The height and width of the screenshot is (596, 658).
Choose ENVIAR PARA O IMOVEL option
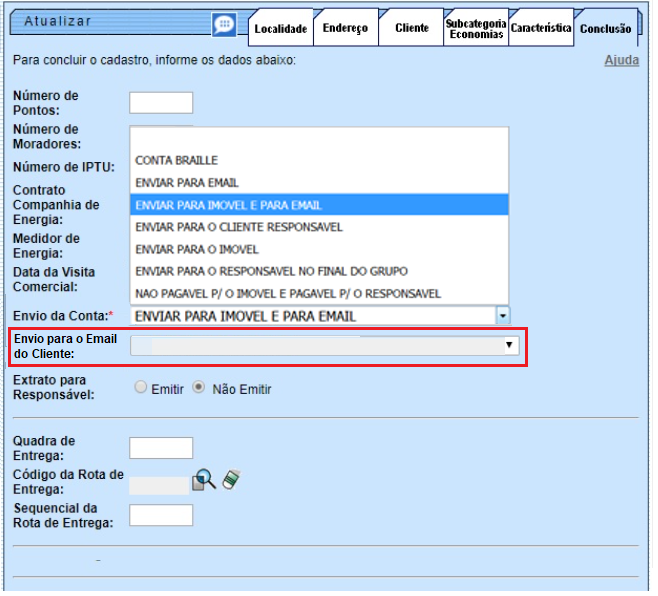point(197,249)
